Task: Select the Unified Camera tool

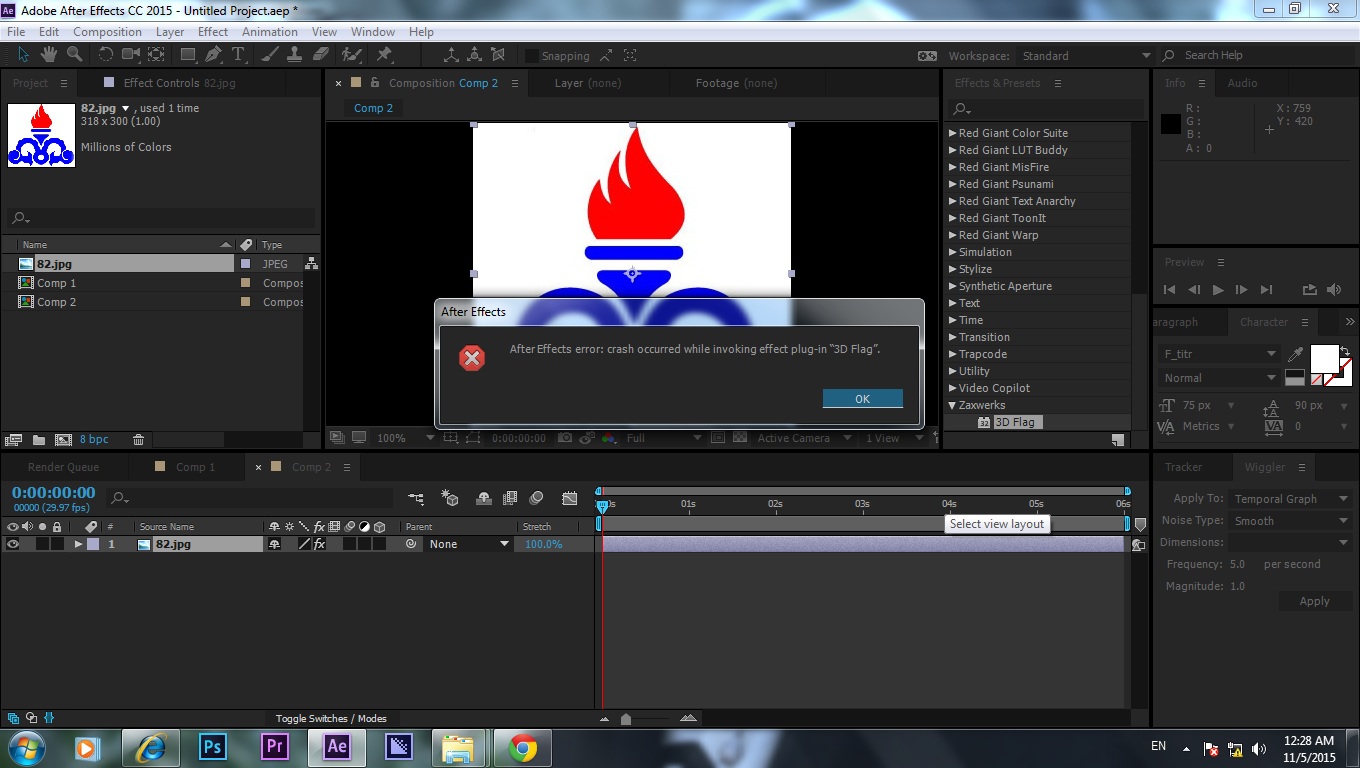Action: tap(131, 55)
